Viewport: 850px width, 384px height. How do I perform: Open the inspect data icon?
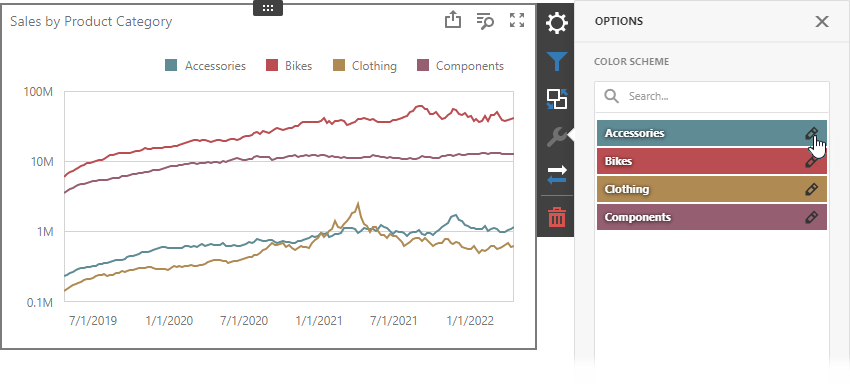click(485, 21)
